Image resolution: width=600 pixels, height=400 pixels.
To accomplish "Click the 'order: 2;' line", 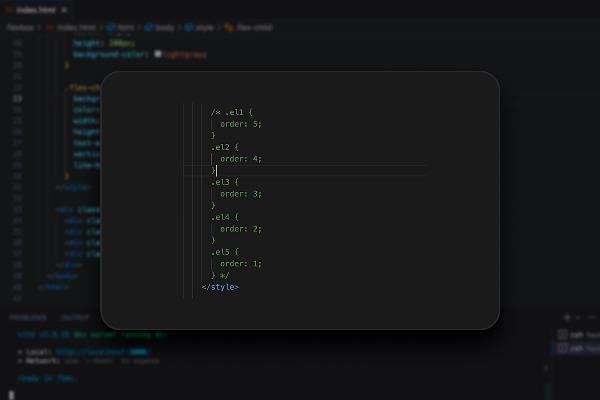I will tap(241, 229).
